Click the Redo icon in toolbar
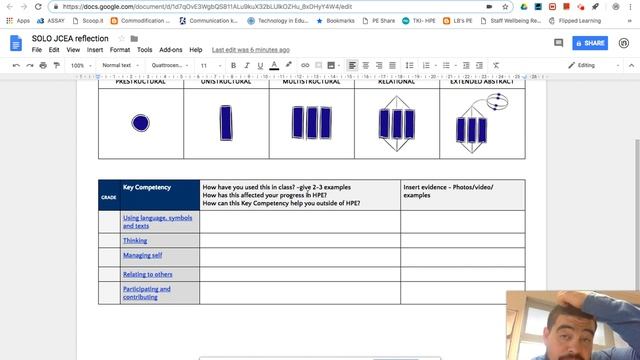 coord(29,65)
